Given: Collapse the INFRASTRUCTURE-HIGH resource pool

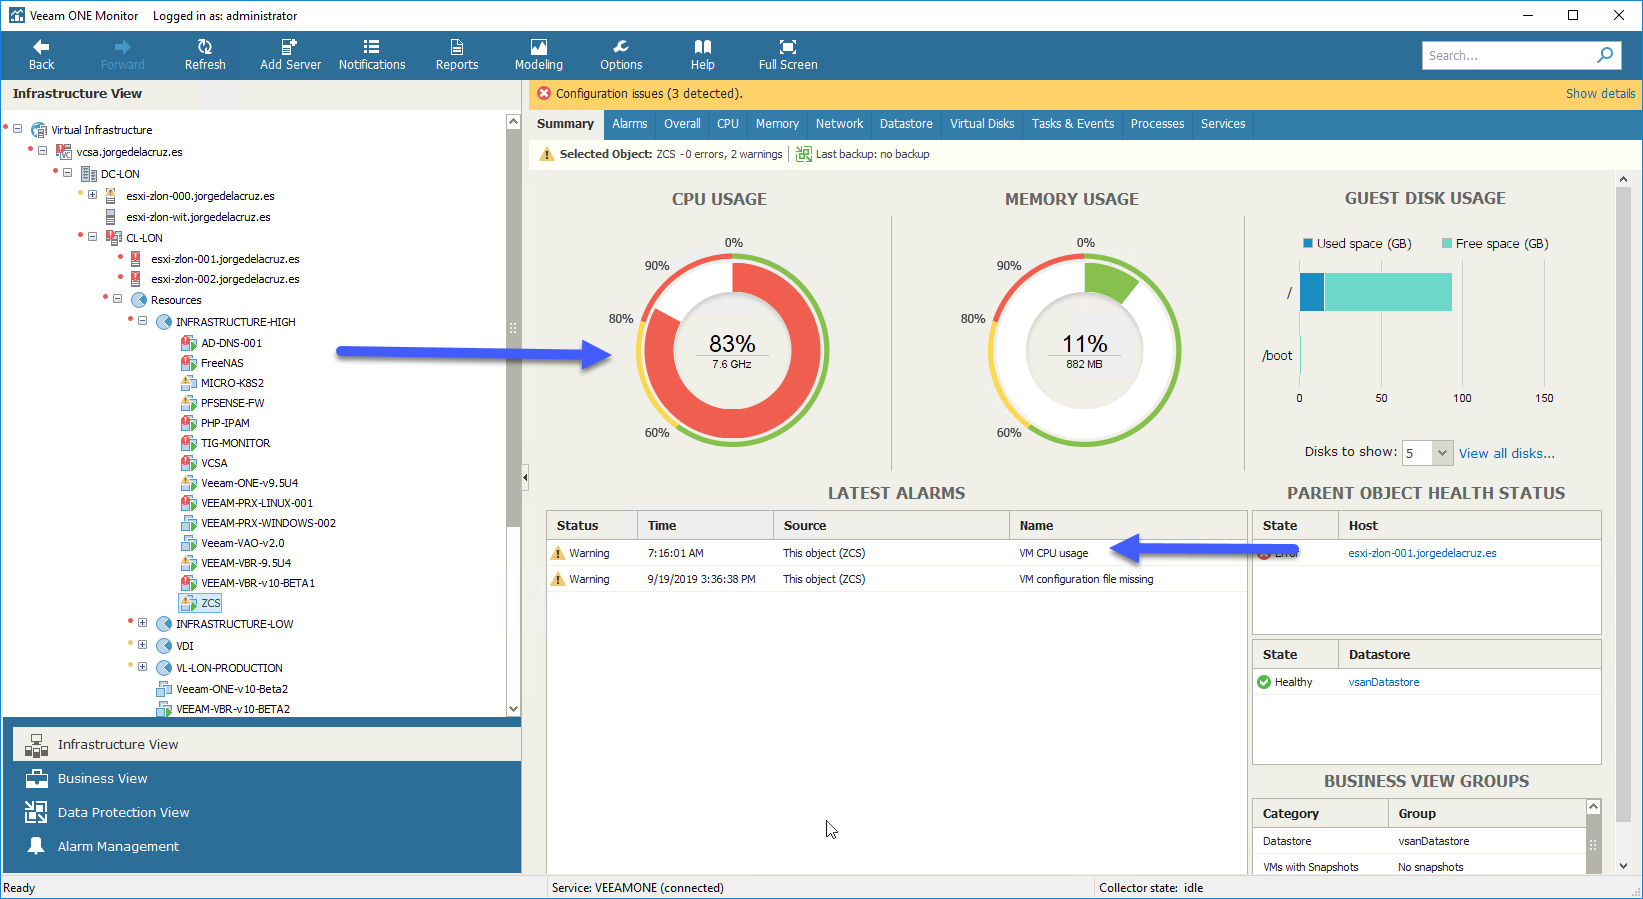Looking at the screenshot, I should [142, 321].
